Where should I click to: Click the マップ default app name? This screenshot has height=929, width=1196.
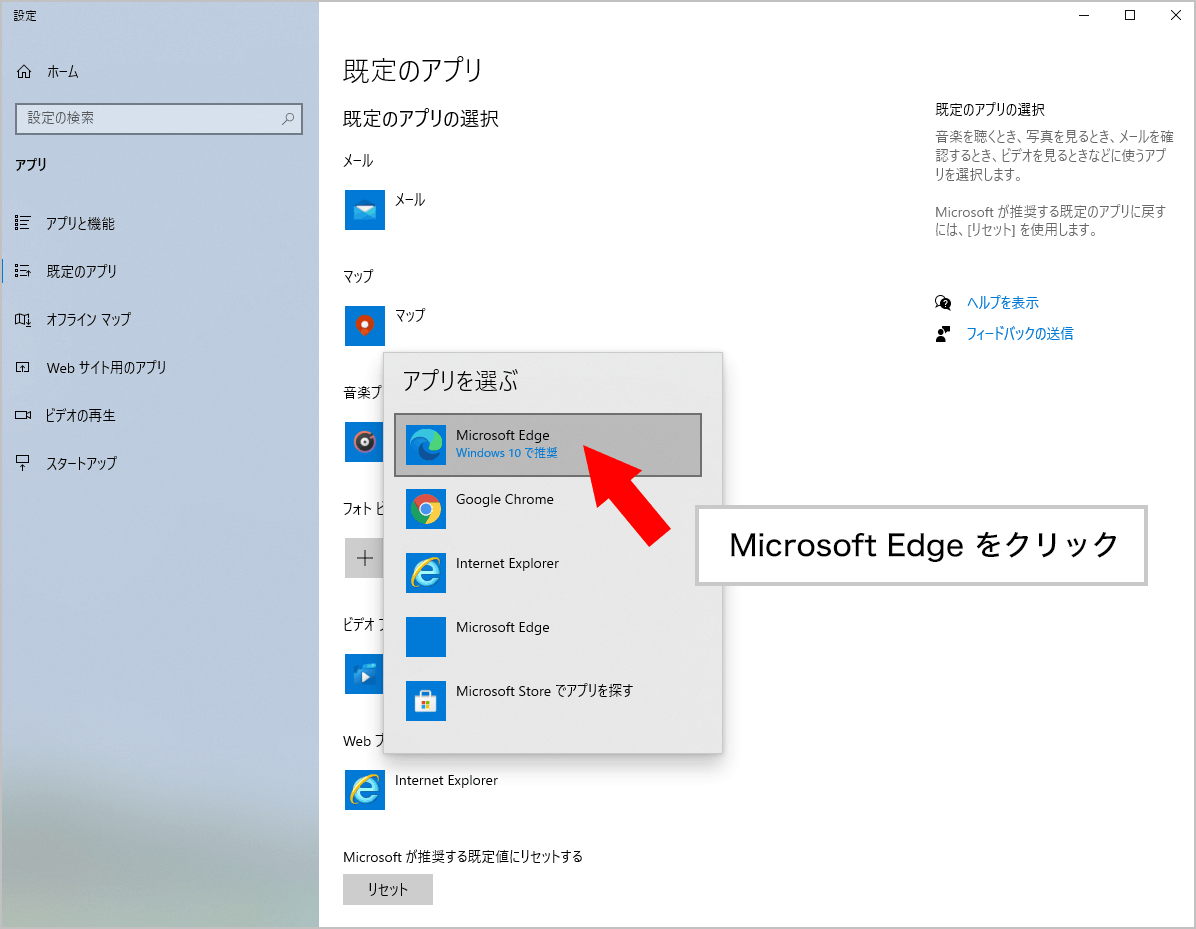coord(410,316)
